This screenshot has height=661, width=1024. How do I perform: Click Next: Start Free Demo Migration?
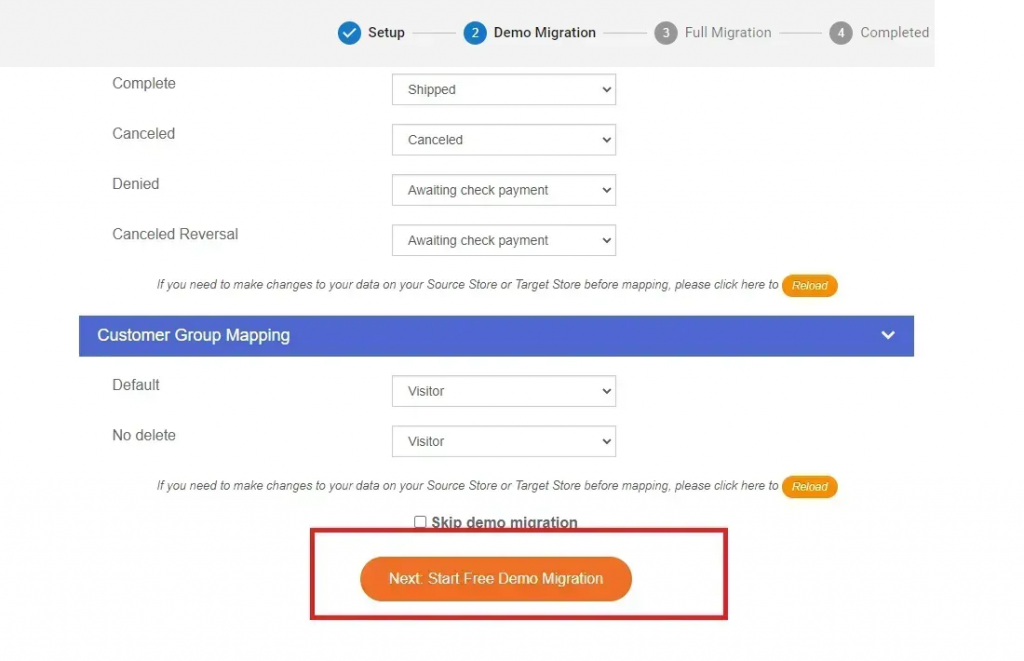tap(496, 578)
